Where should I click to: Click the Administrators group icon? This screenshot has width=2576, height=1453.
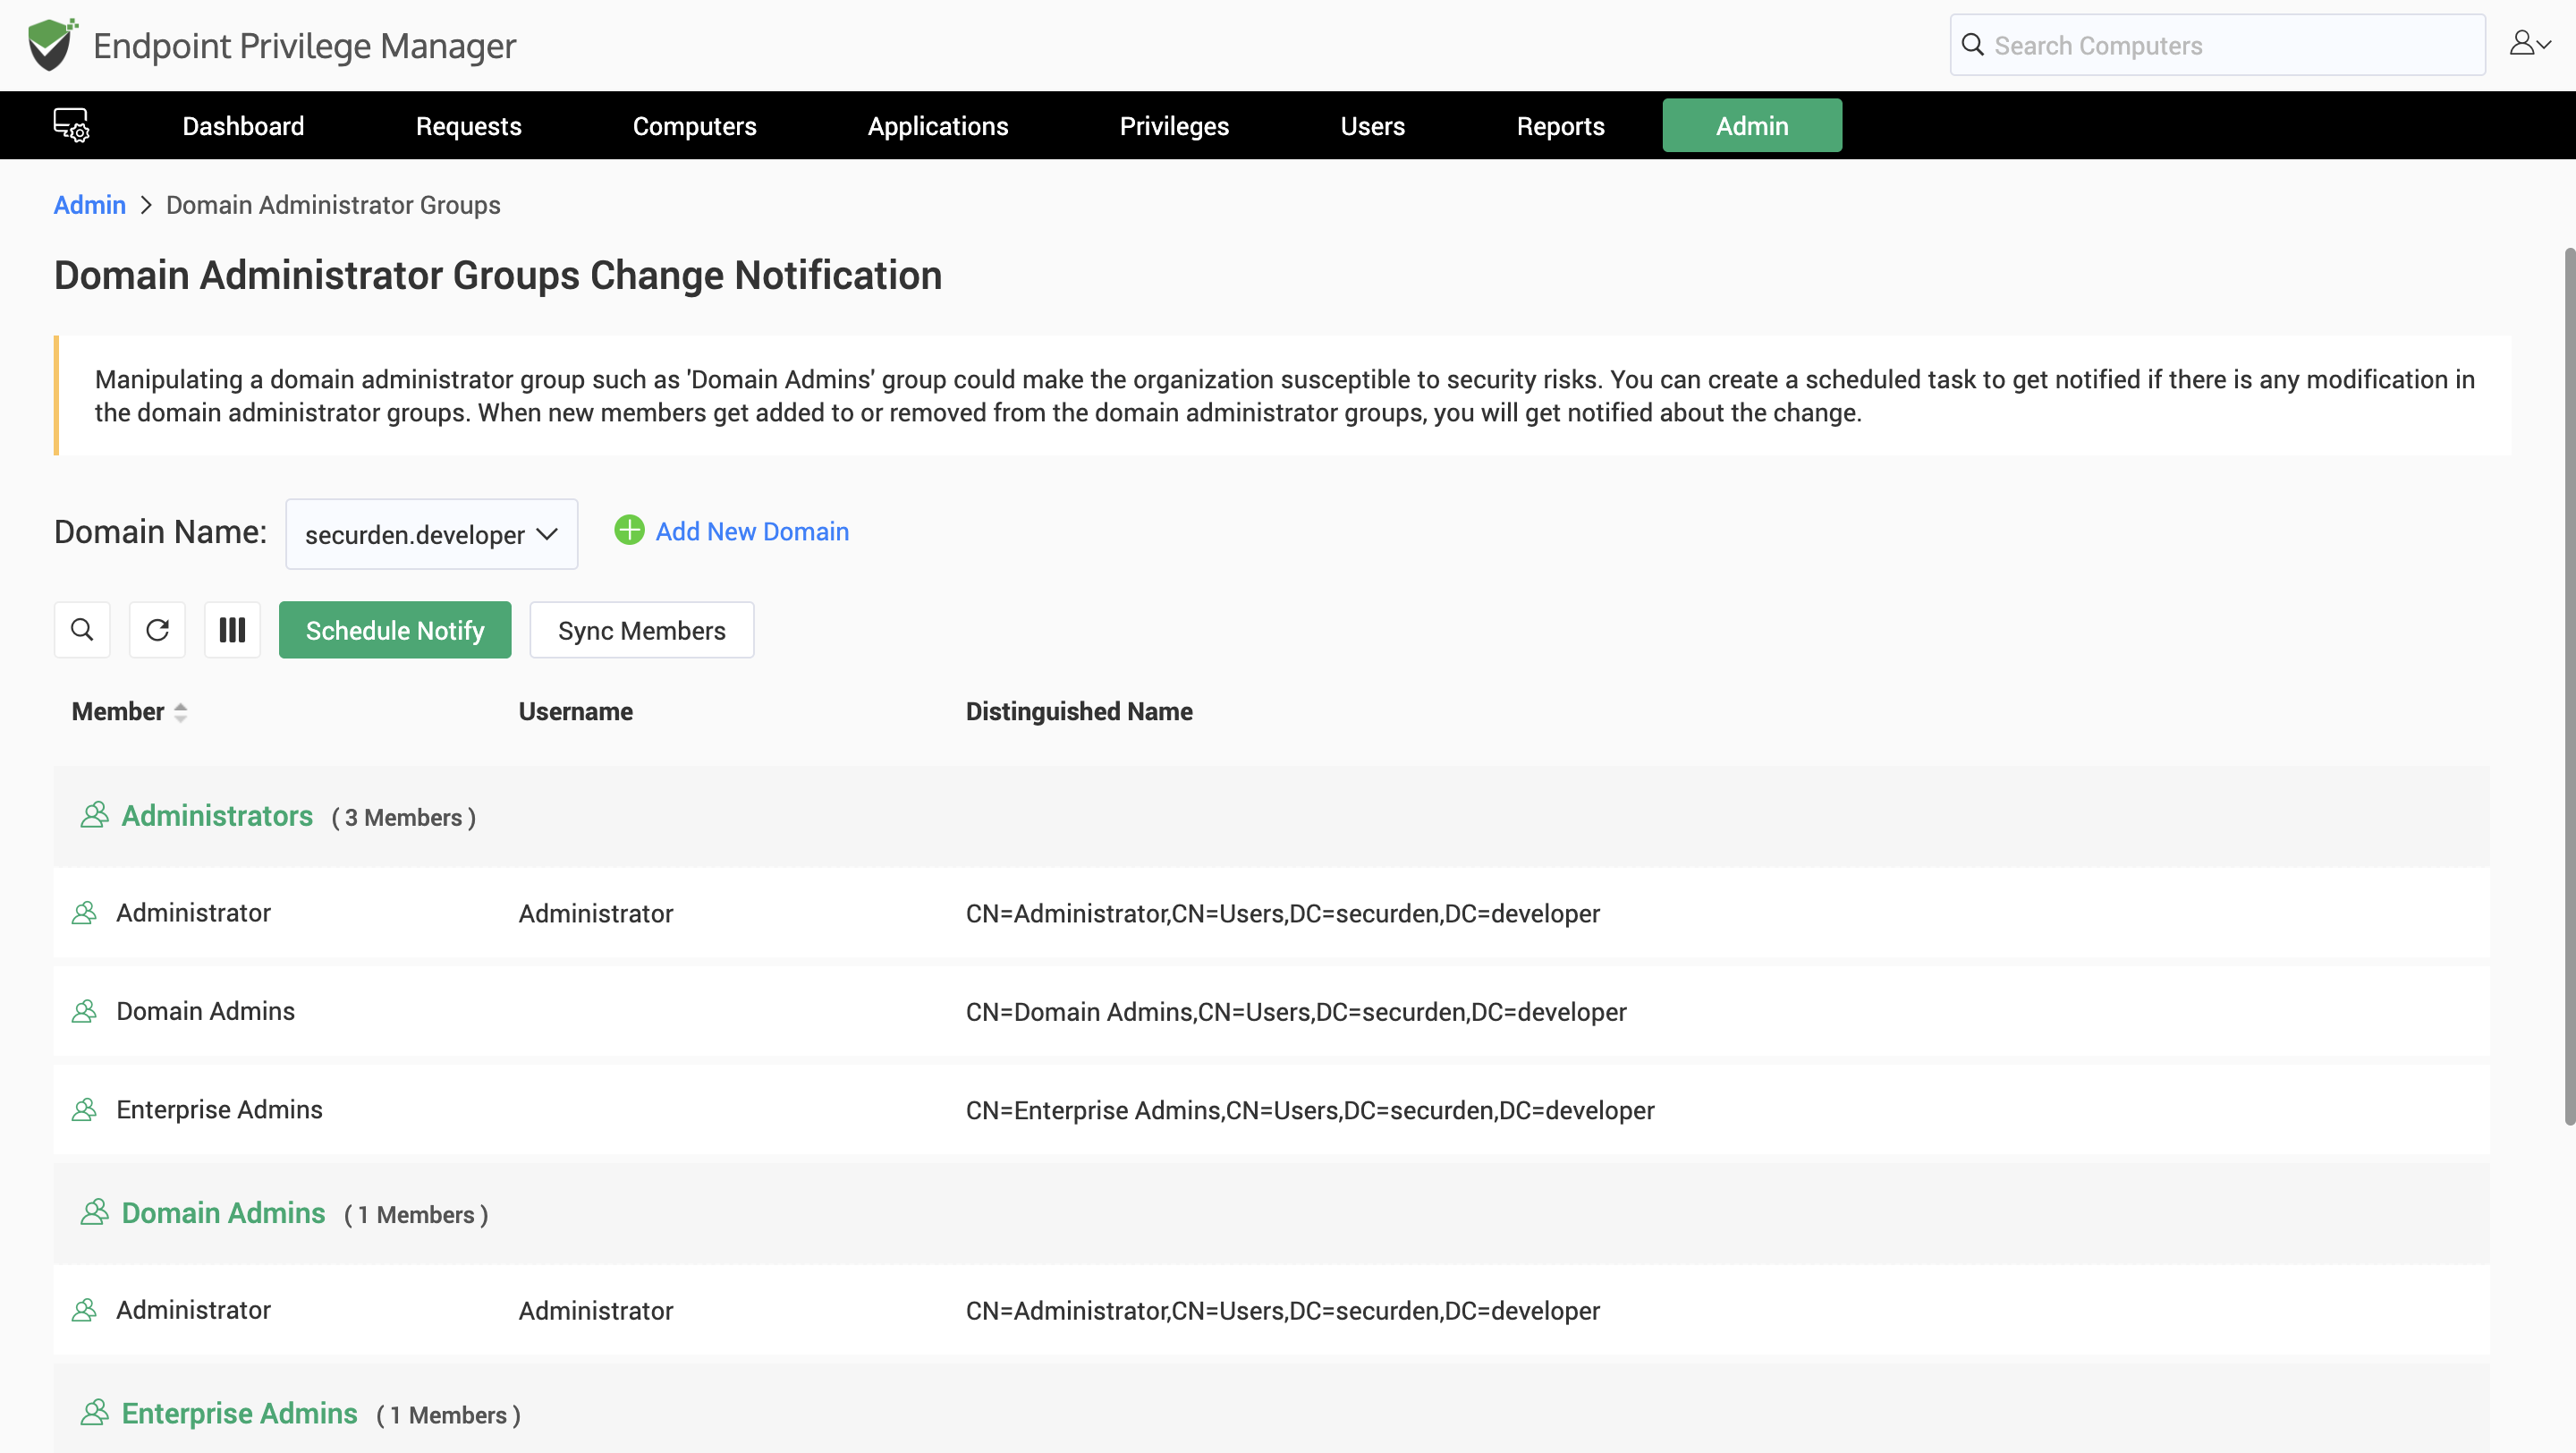click(94, 815)
